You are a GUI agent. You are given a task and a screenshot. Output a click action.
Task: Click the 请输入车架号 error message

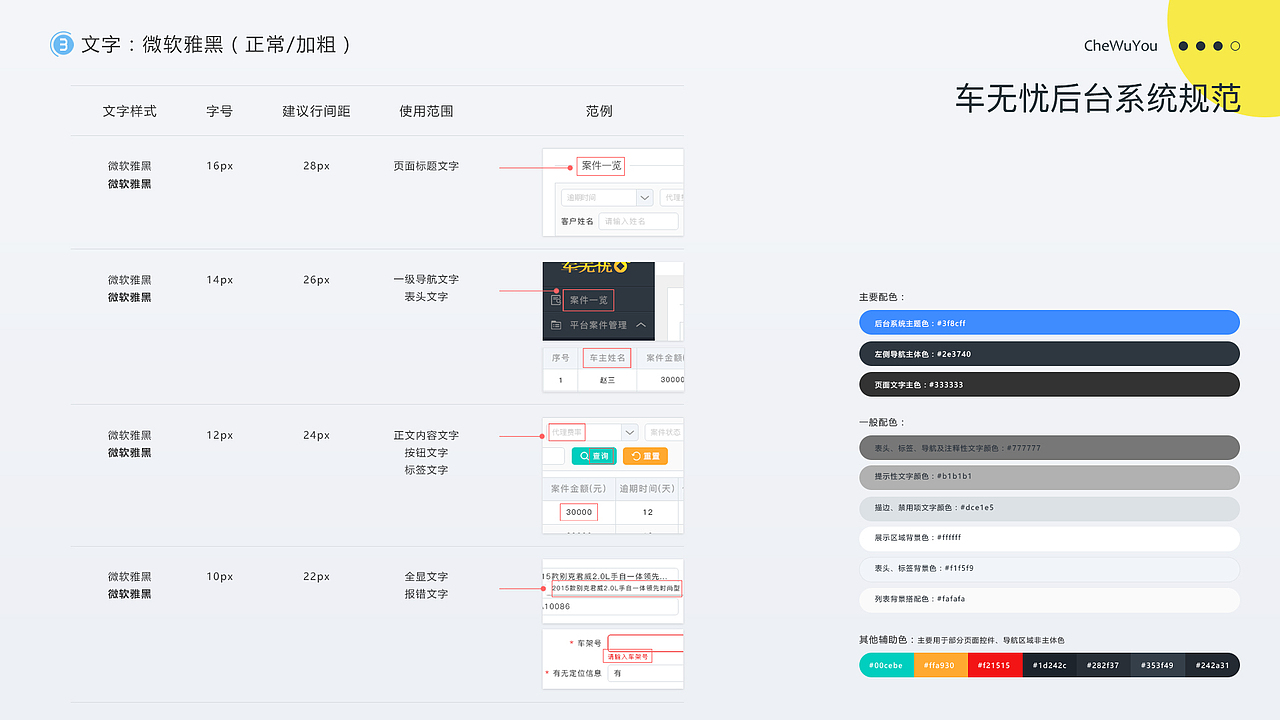[628, 657]
